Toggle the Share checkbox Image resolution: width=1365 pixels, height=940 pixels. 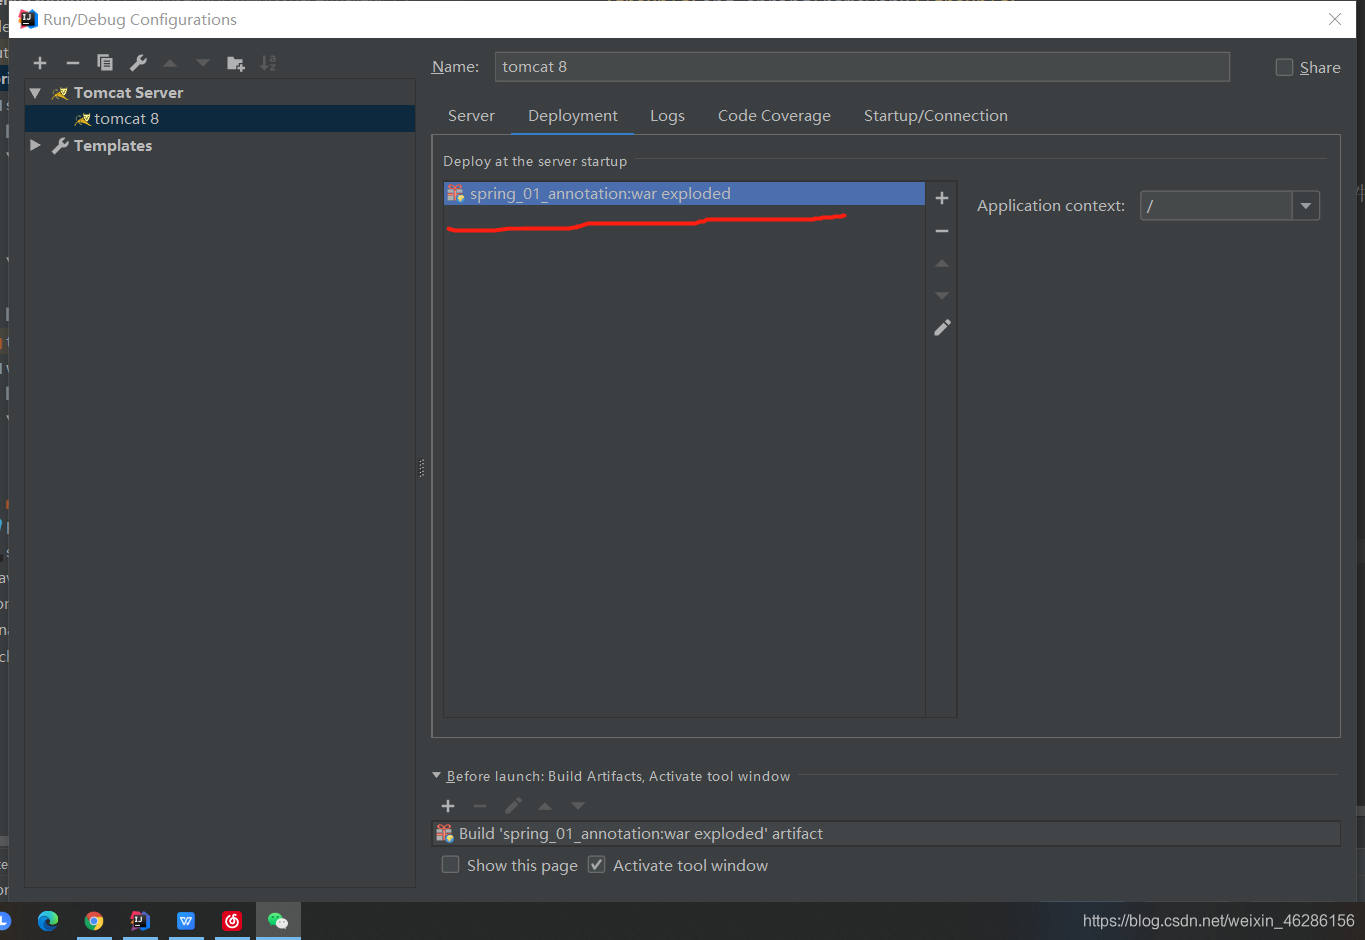[1285, 67]
